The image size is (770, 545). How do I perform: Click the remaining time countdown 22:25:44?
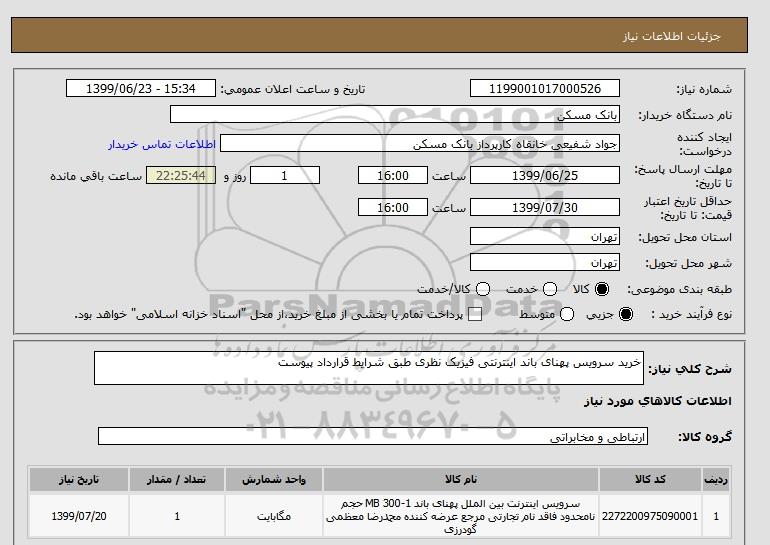(x=181, y=175)
